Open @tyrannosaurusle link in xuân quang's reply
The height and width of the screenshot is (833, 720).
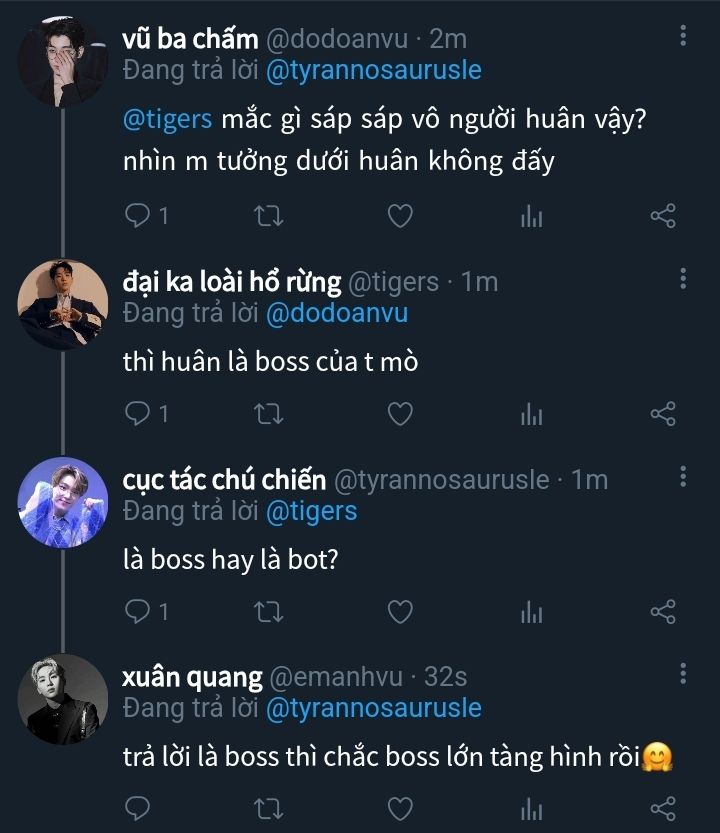pos(373,708)
